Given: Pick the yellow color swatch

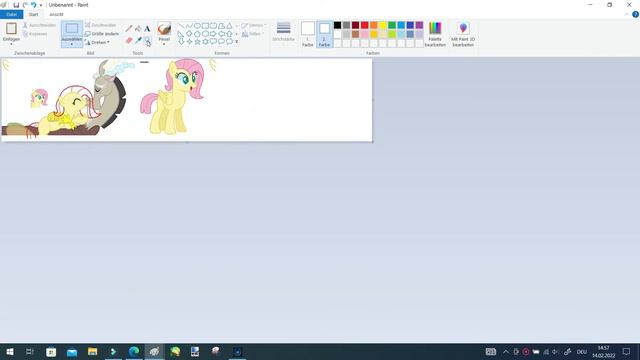Looking at the screenshot, I should [383, 25].
